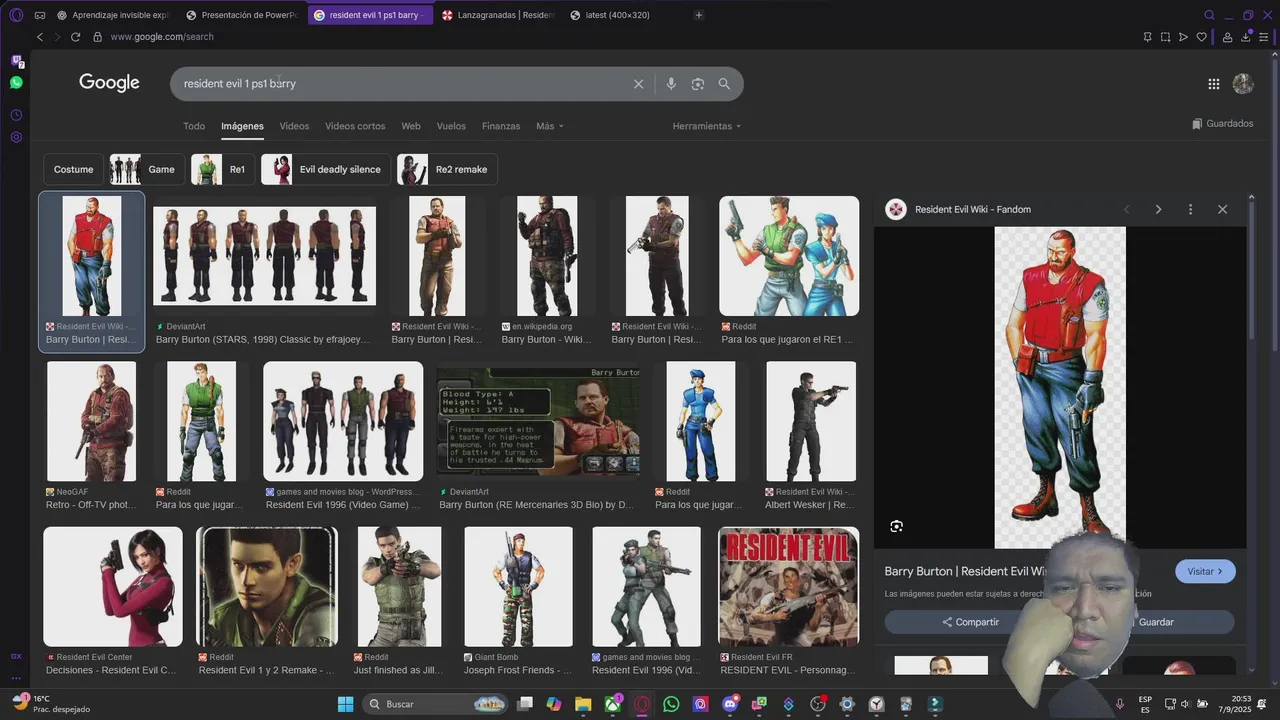Screen dimensions: 1280x720
Task: Search inside image with Lens icon on preview
Action: tap(896, 526)
